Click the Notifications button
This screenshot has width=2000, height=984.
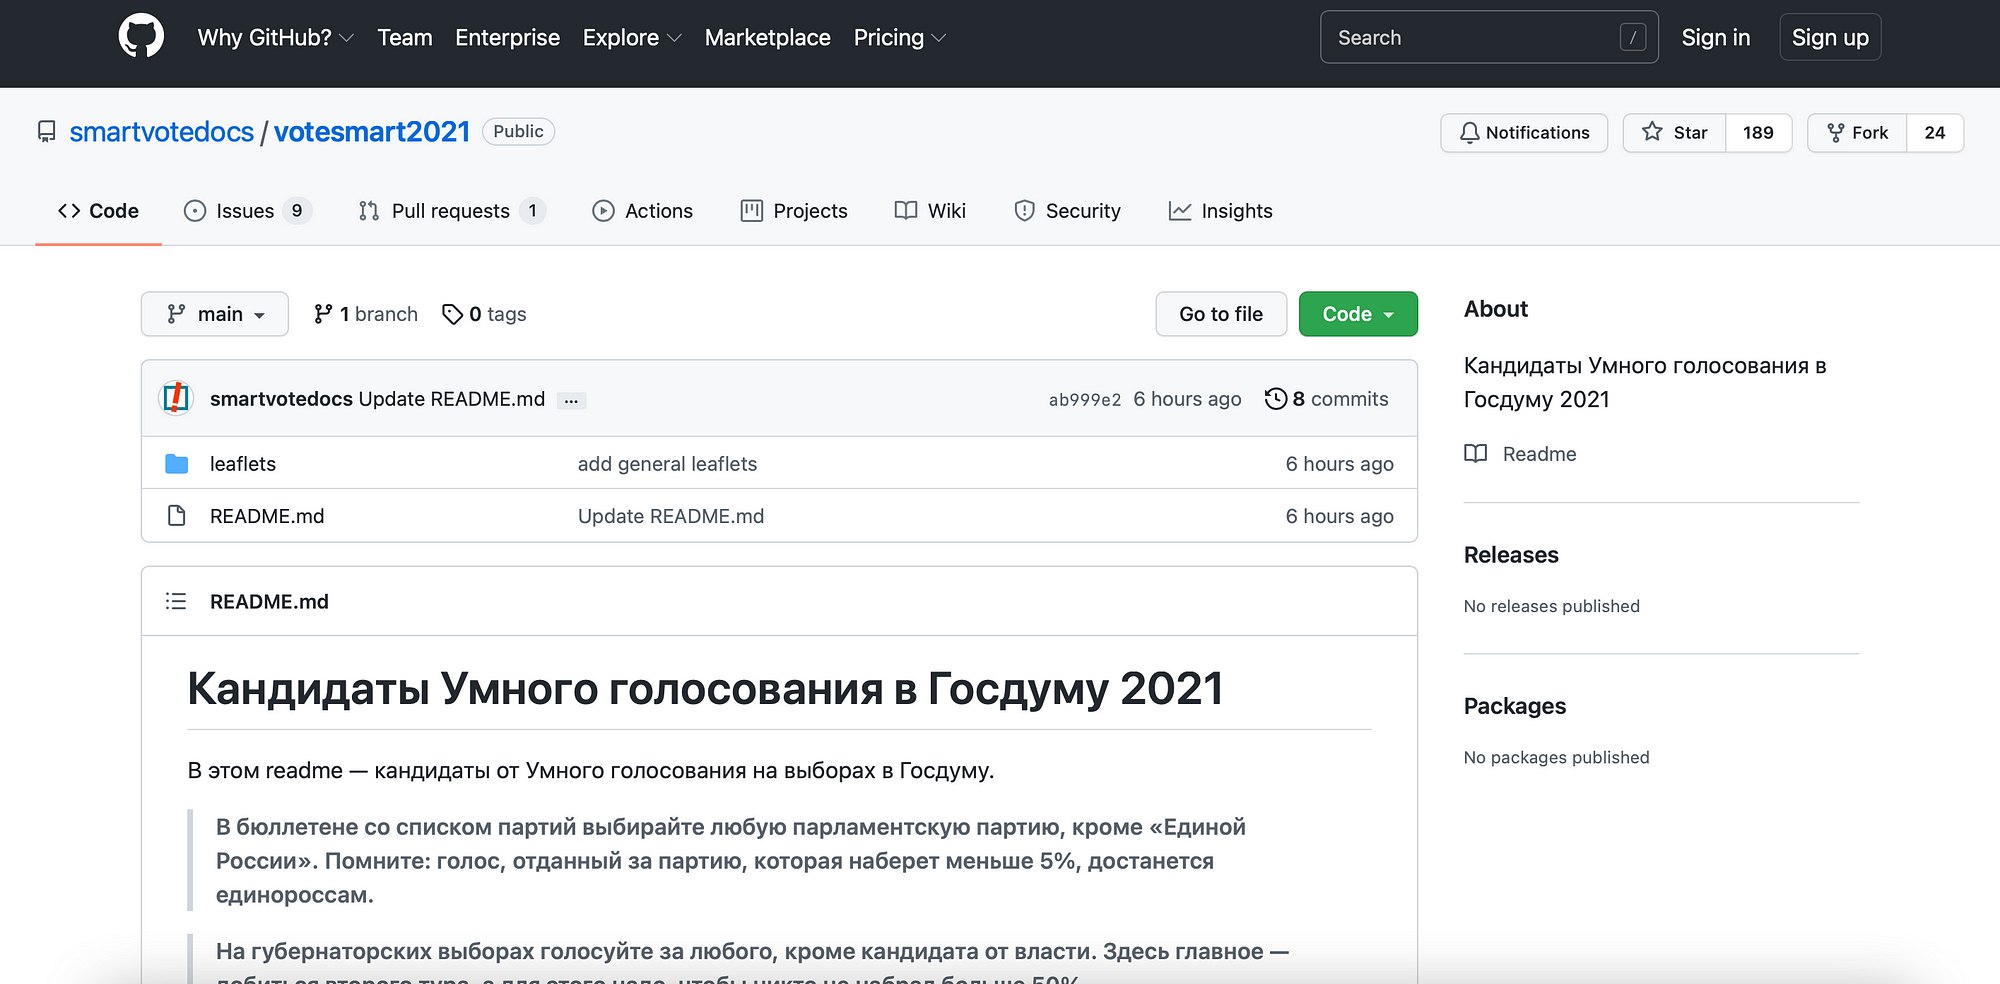(x=1524, y=133)
